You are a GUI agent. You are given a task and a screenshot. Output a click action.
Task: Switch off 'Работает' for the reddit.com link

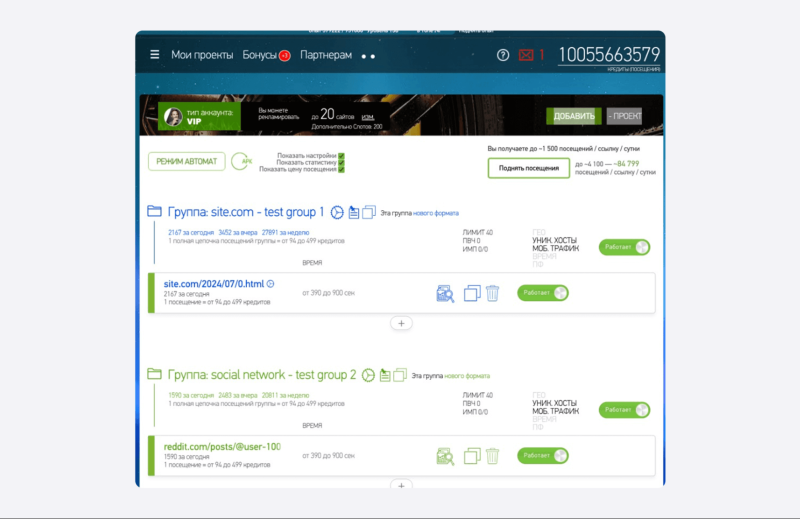543,456
